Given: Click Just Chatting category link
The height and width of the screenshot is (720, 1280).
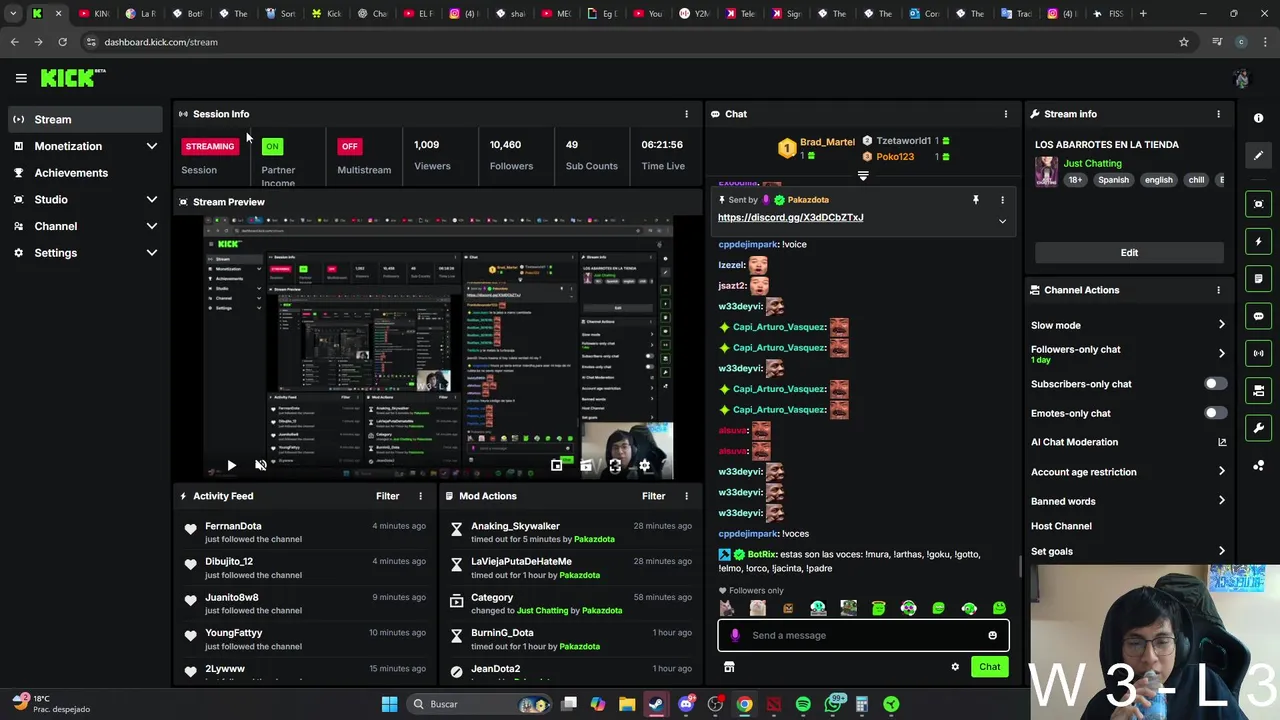Looking at the screenshot, I should pos(1092,163).
